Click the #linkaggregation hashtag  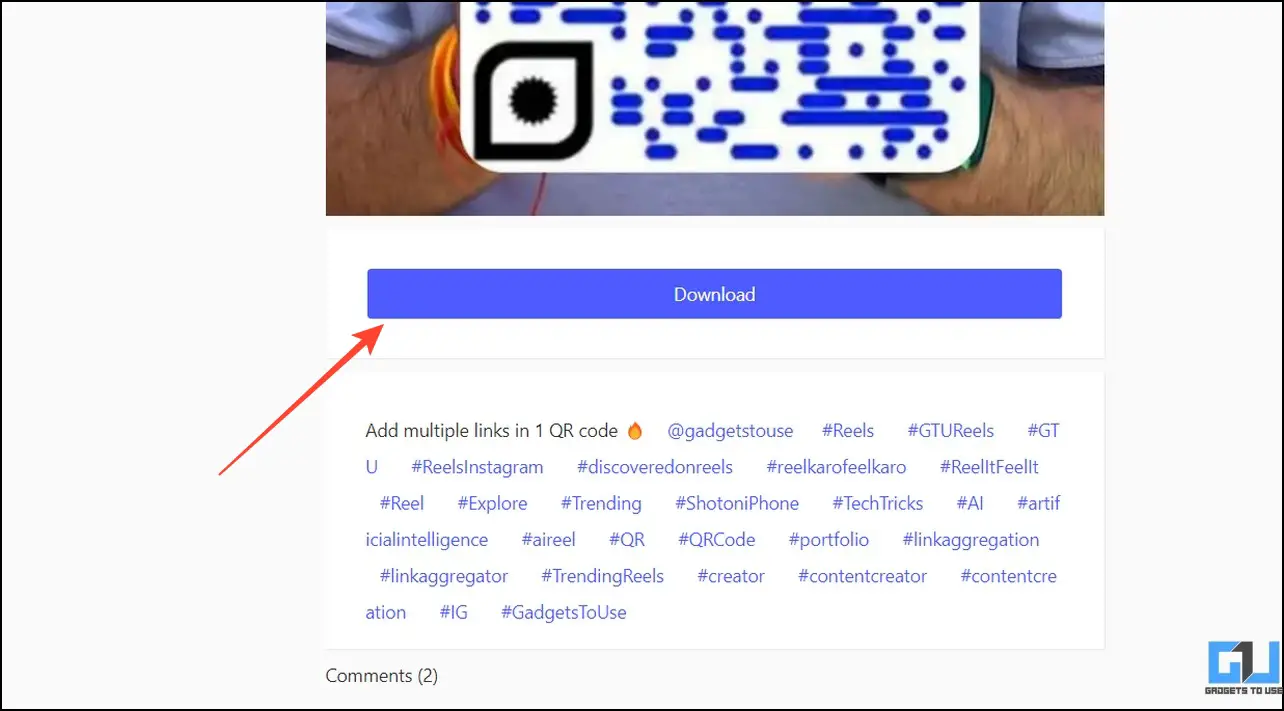pyautogui.click(x=971, y=540)
